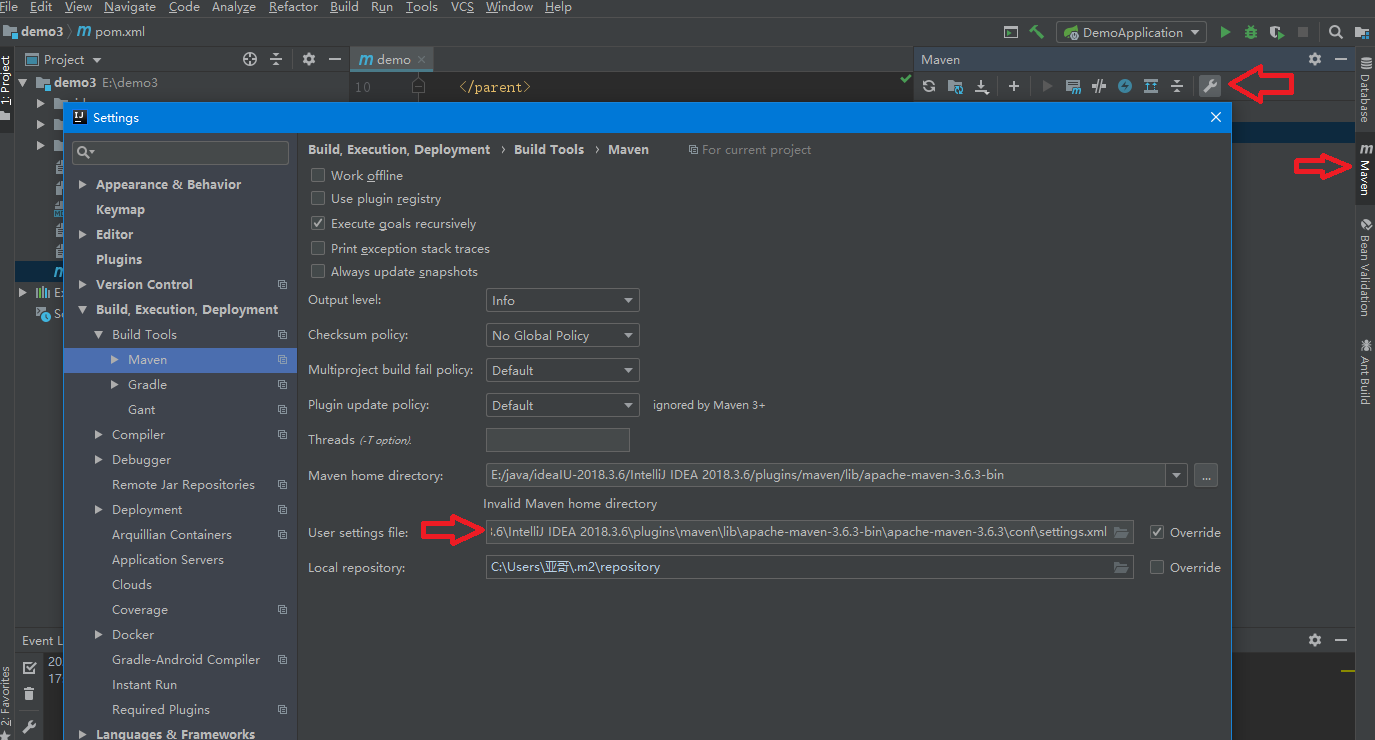The width and height of the screenshot is (1375, 740).
Task: Enable Use plugin registry checkbox
Action: 318,199
